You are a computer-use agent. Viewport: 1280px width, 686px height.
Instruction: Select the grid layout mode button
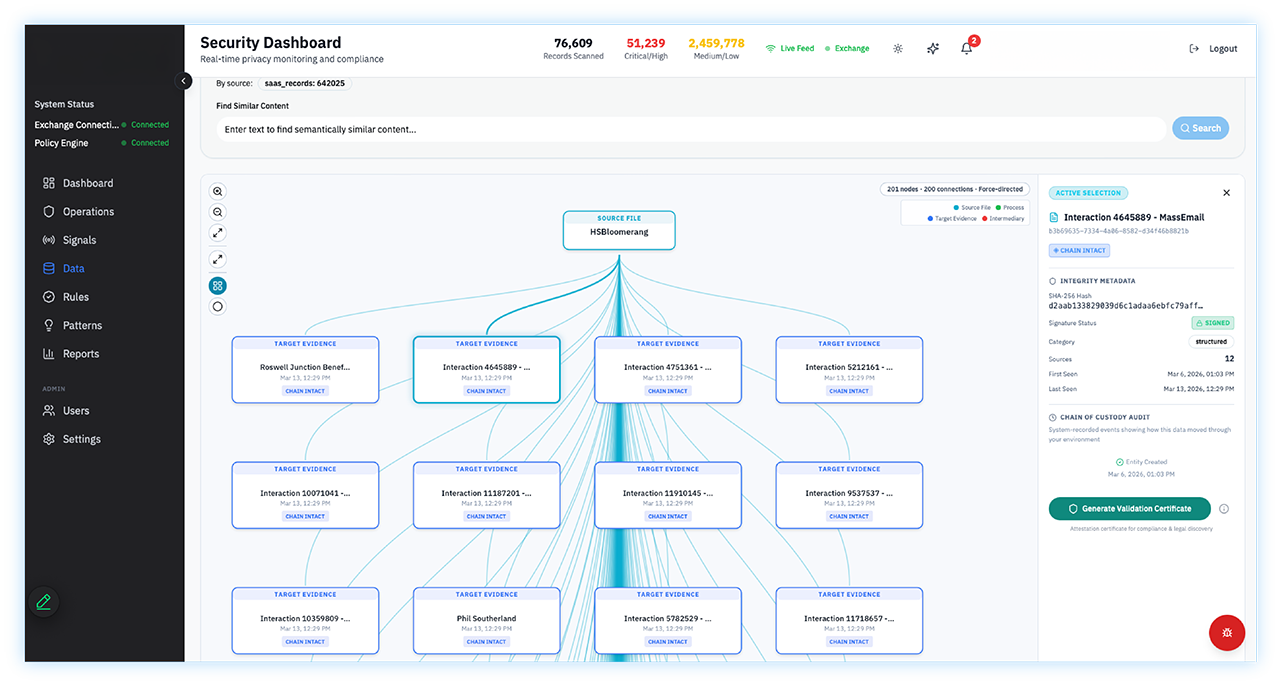coord(218,285)
